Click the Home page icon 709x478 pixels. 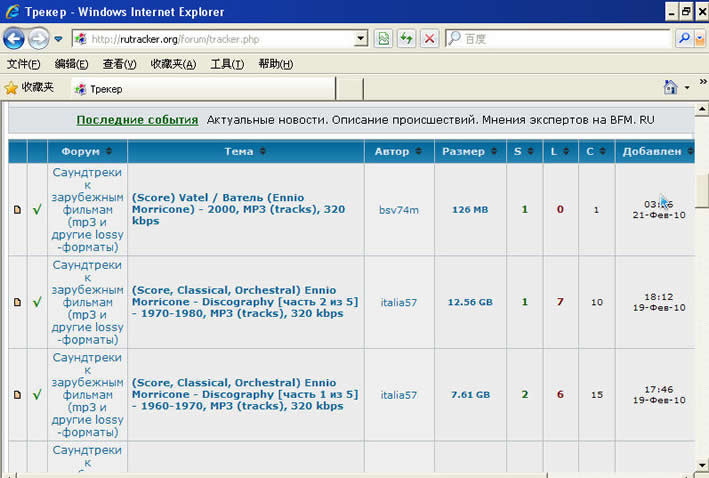click(671, 87)
